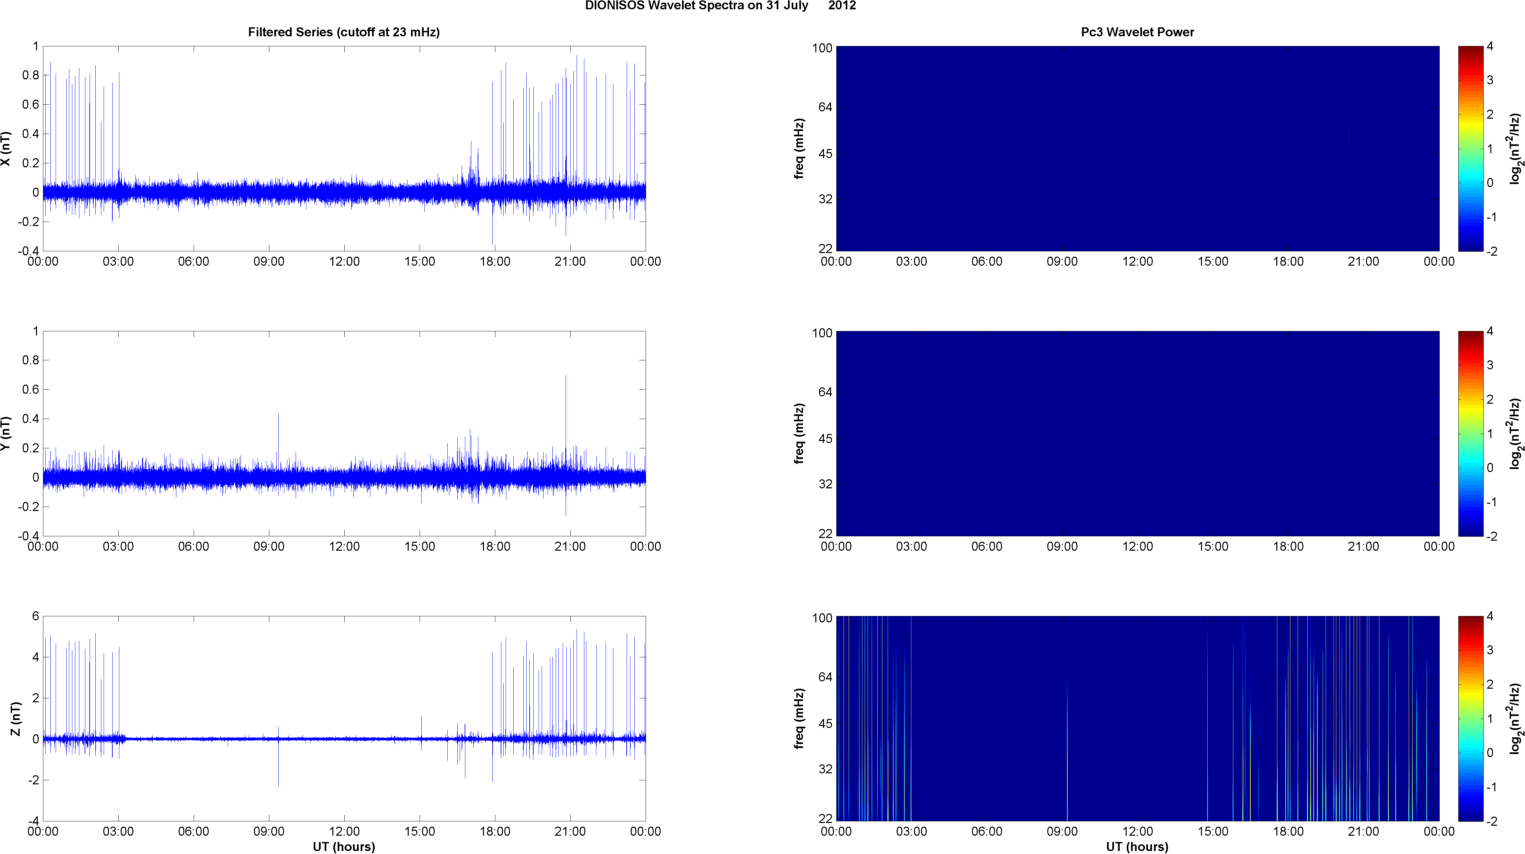1525x854 pixels.
Task: Click inside the Y (nT) filtered series plot
Action: [x=344, y=434]
